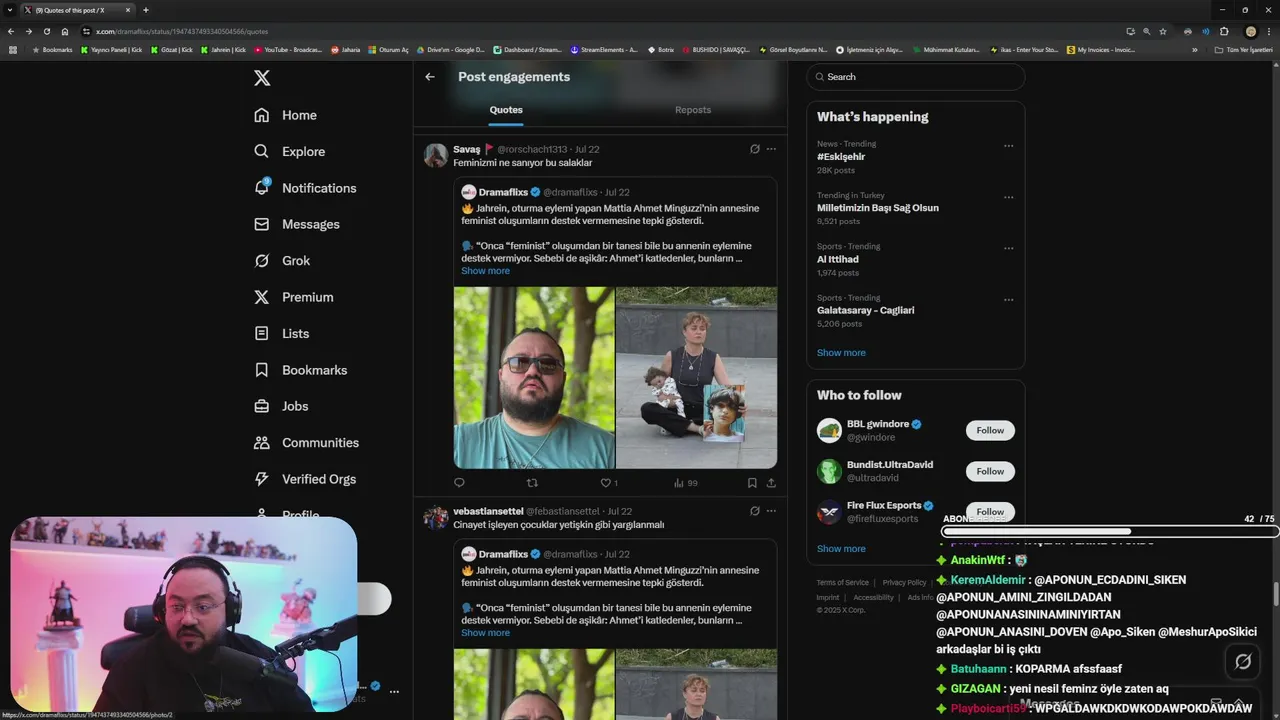Show more in Who to follow

pyautogui.click(x=841, y=549)
